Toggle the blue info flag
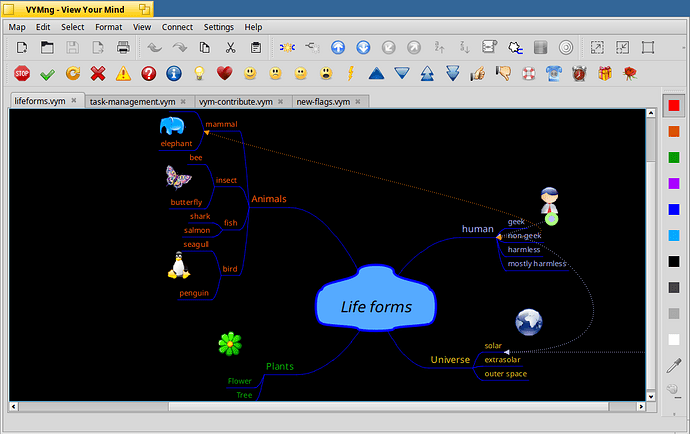Viewport: 690px width, 434px height. click(x=173, y=73)
